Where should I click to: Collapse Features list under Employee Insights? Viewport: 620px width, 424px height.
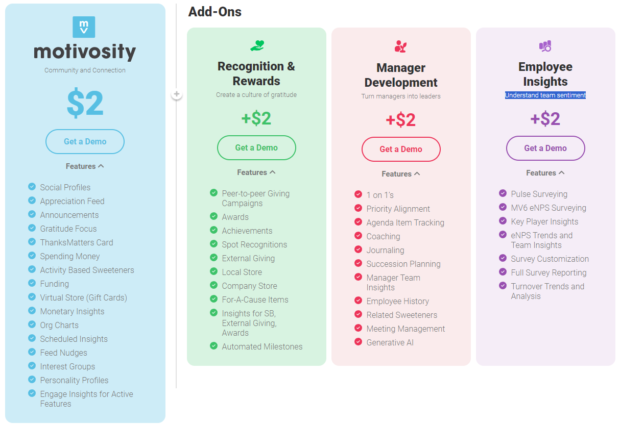click(545, 173)
